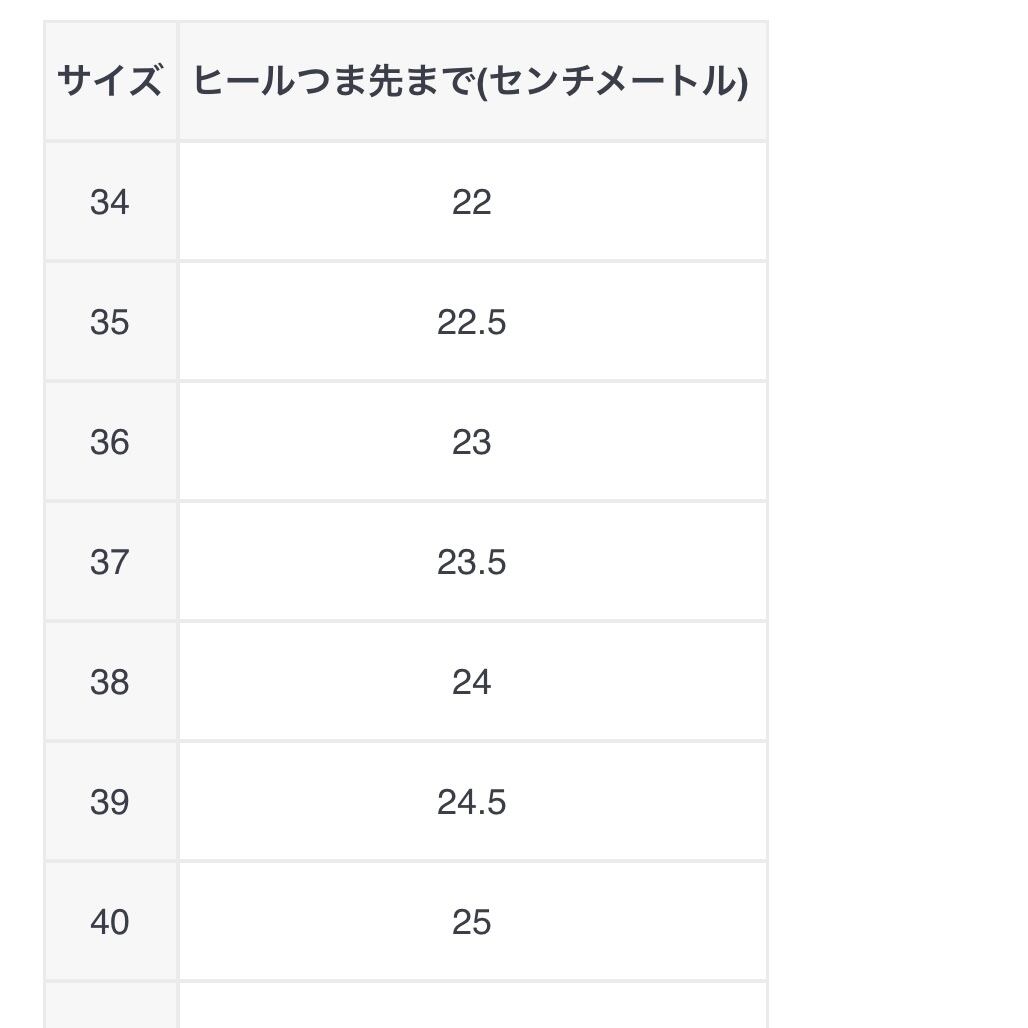This screenshot has height=1028, width=1028.
Task: Click the サイズ column header
Action: pyautogui.click(x=110, y=81)
